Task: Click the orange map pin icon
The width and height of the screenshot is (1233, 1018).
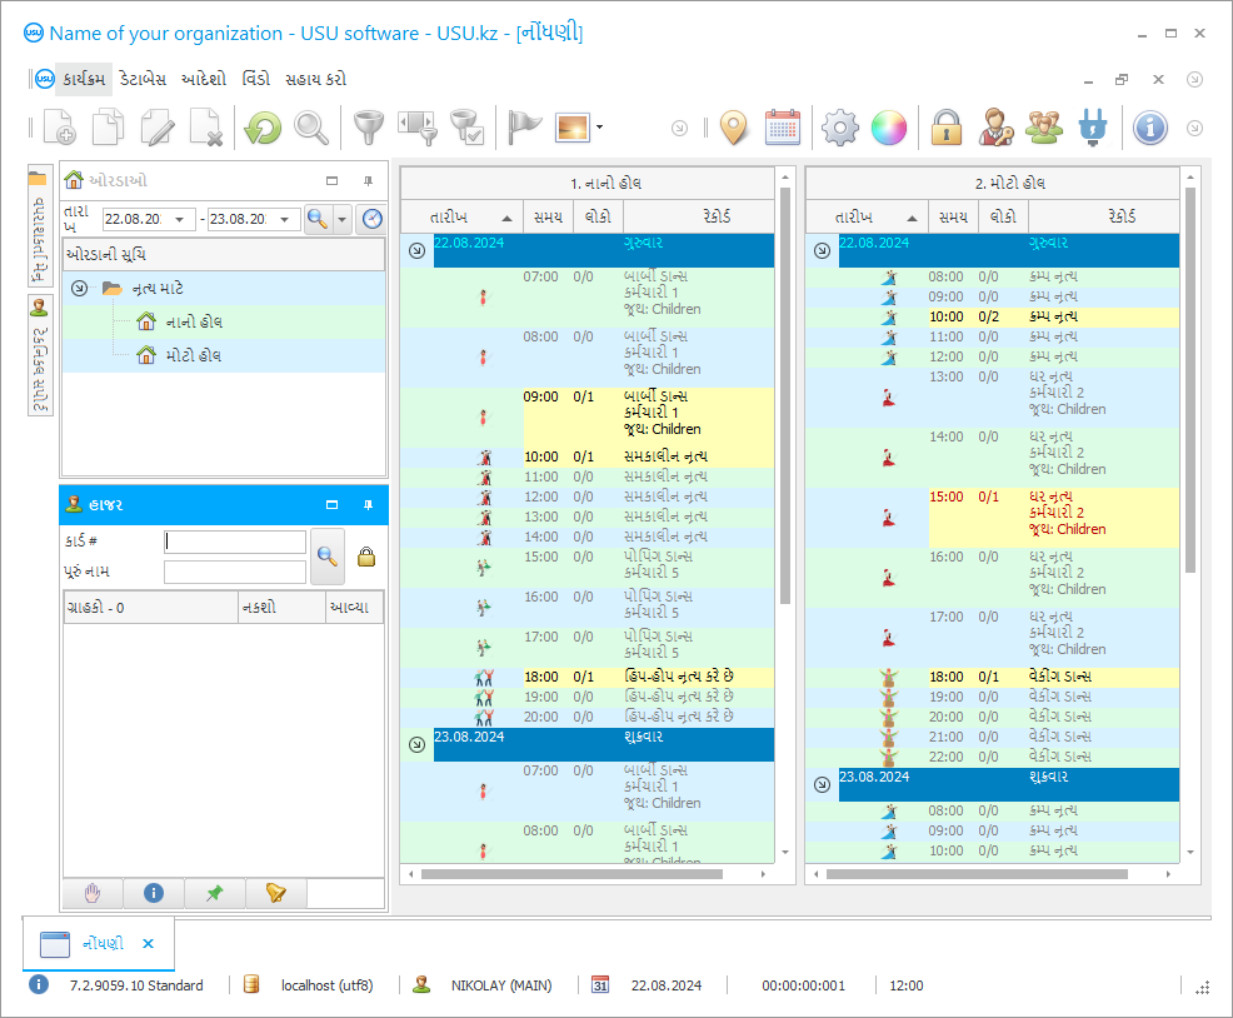Action: click(x=734, y=128)
